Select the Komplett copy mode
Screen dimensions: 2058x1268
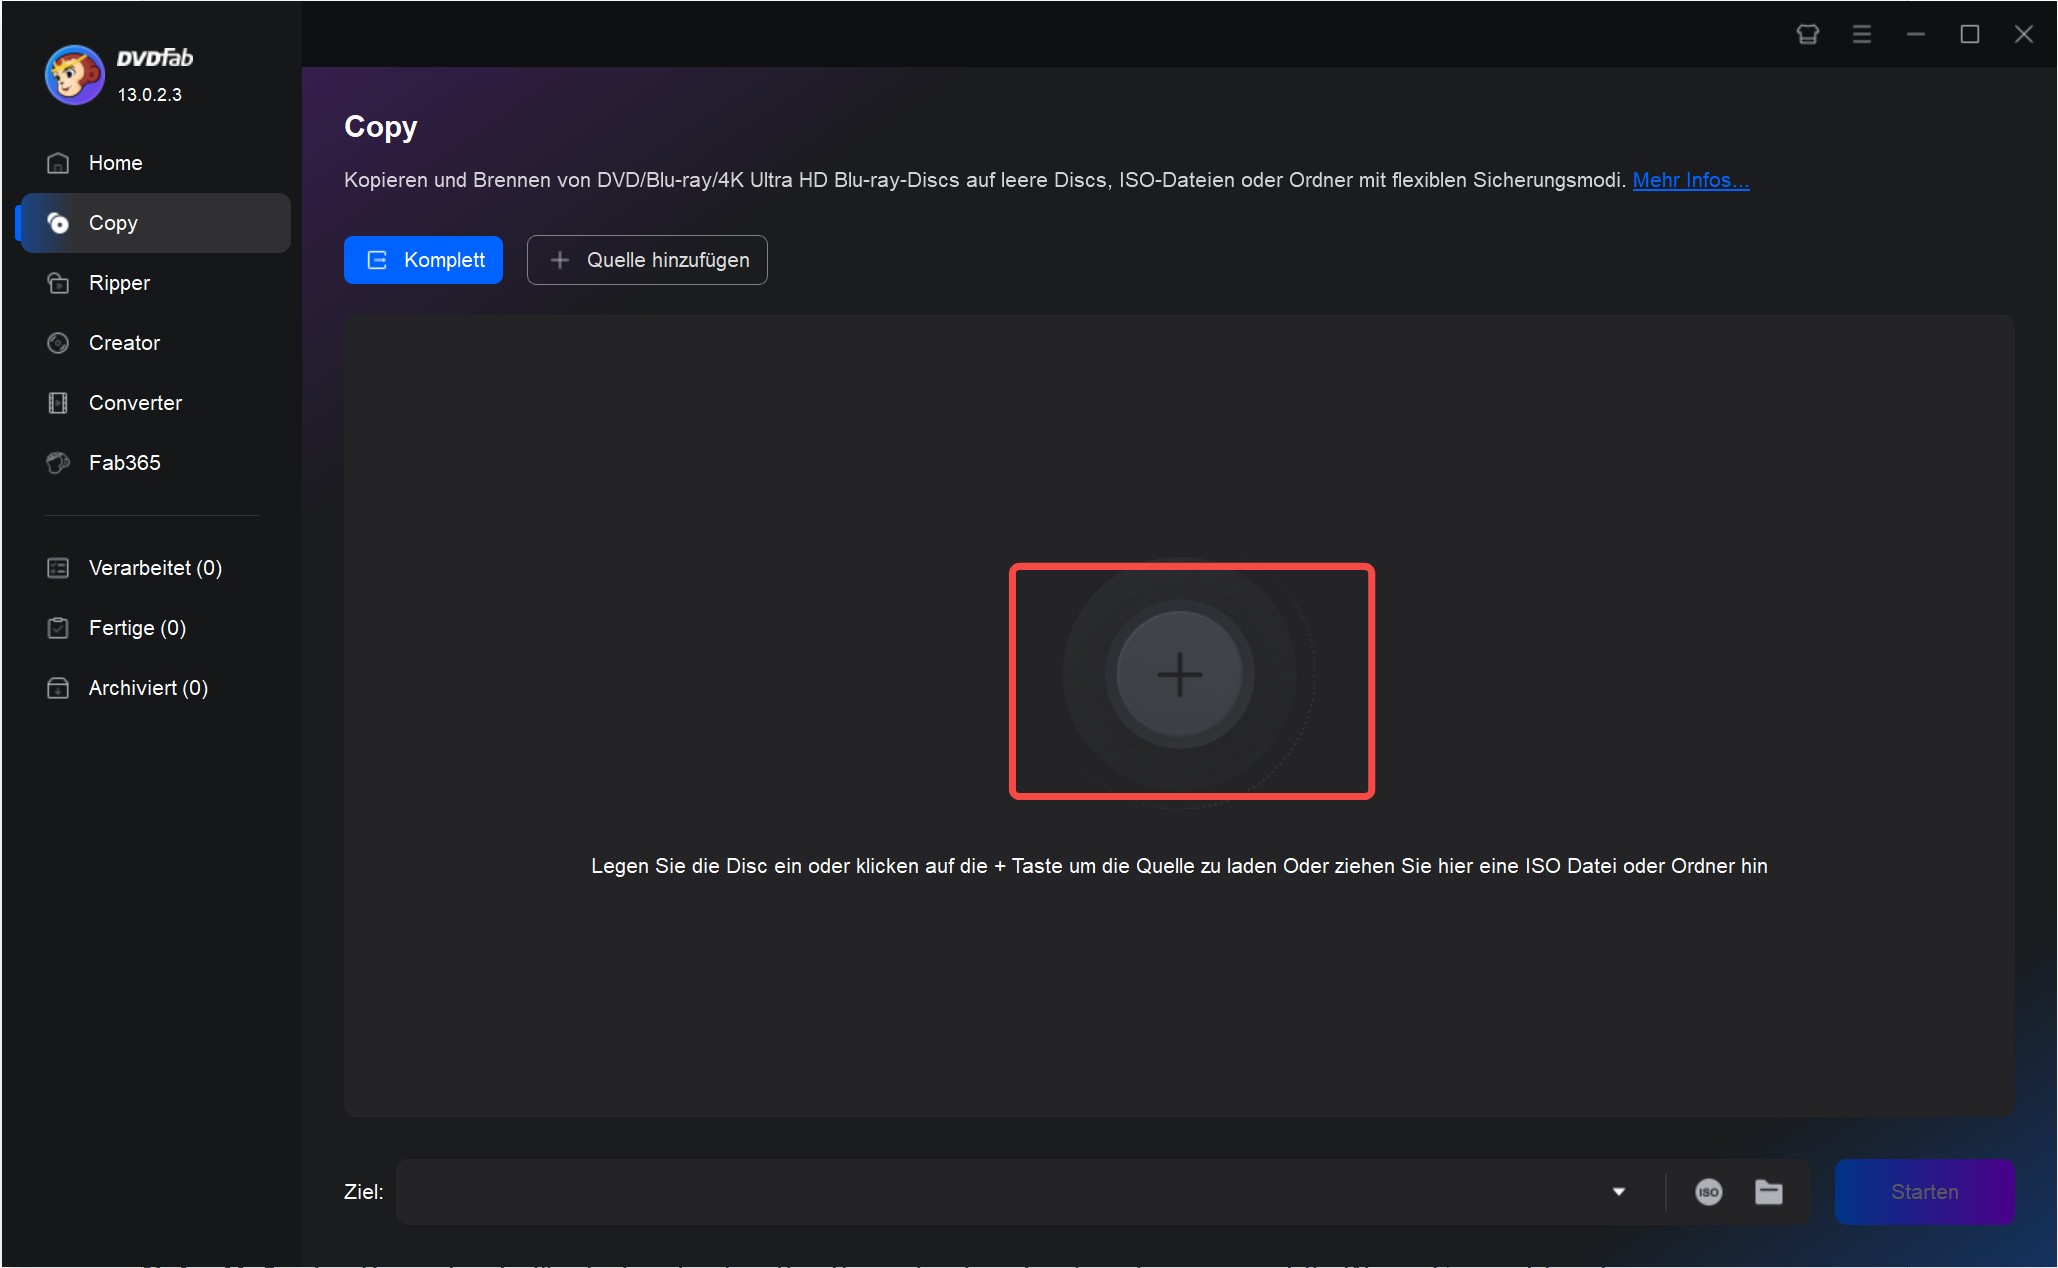tap(425, 260)
